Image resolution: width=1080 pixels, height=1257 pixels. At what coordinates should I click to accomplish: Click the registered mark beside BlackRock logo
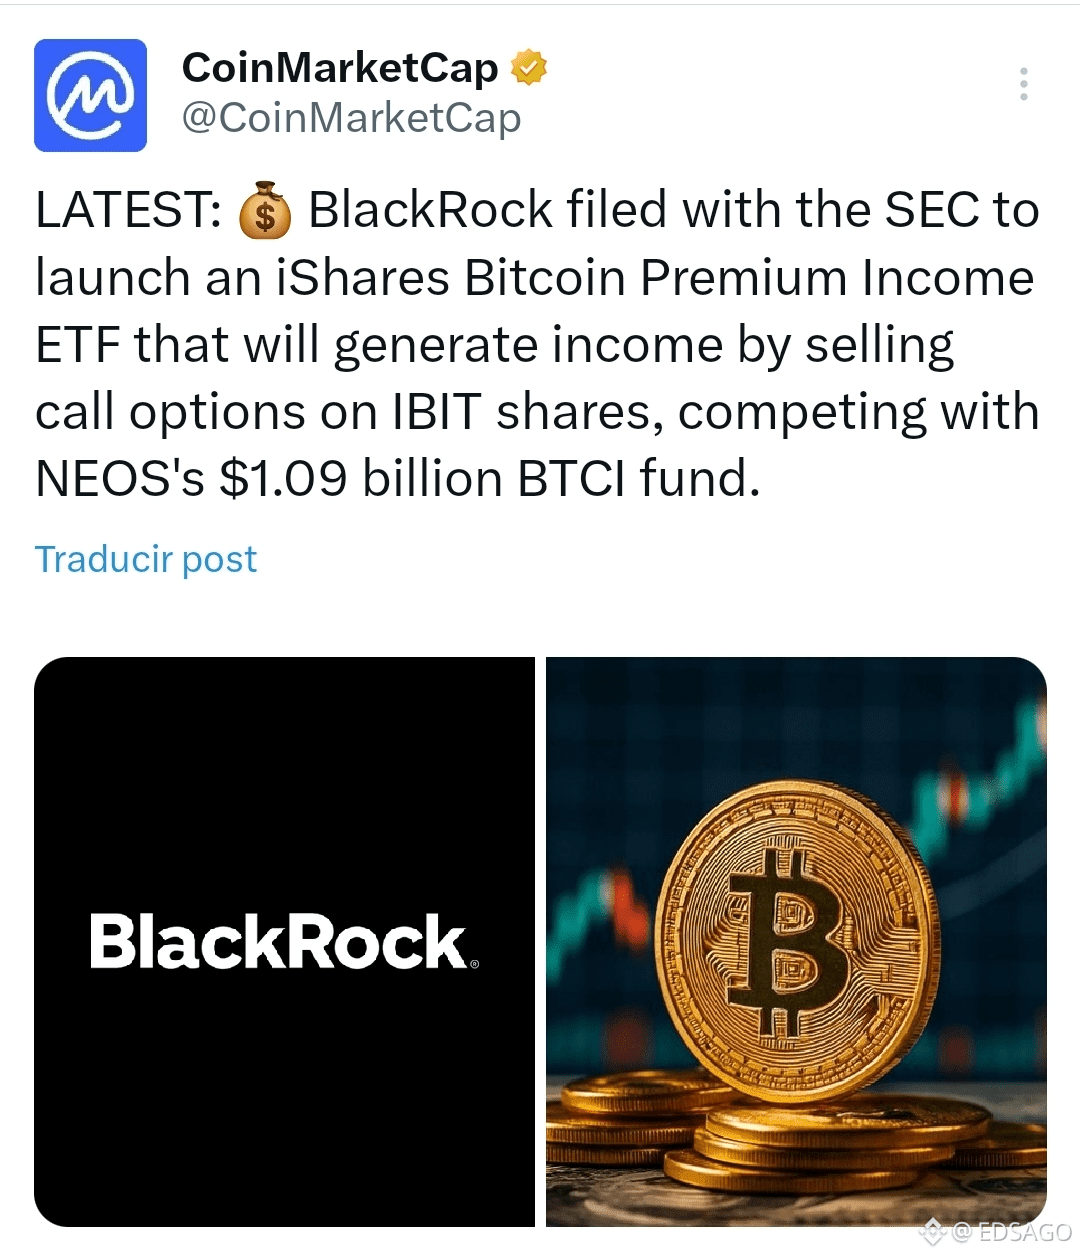474,964
